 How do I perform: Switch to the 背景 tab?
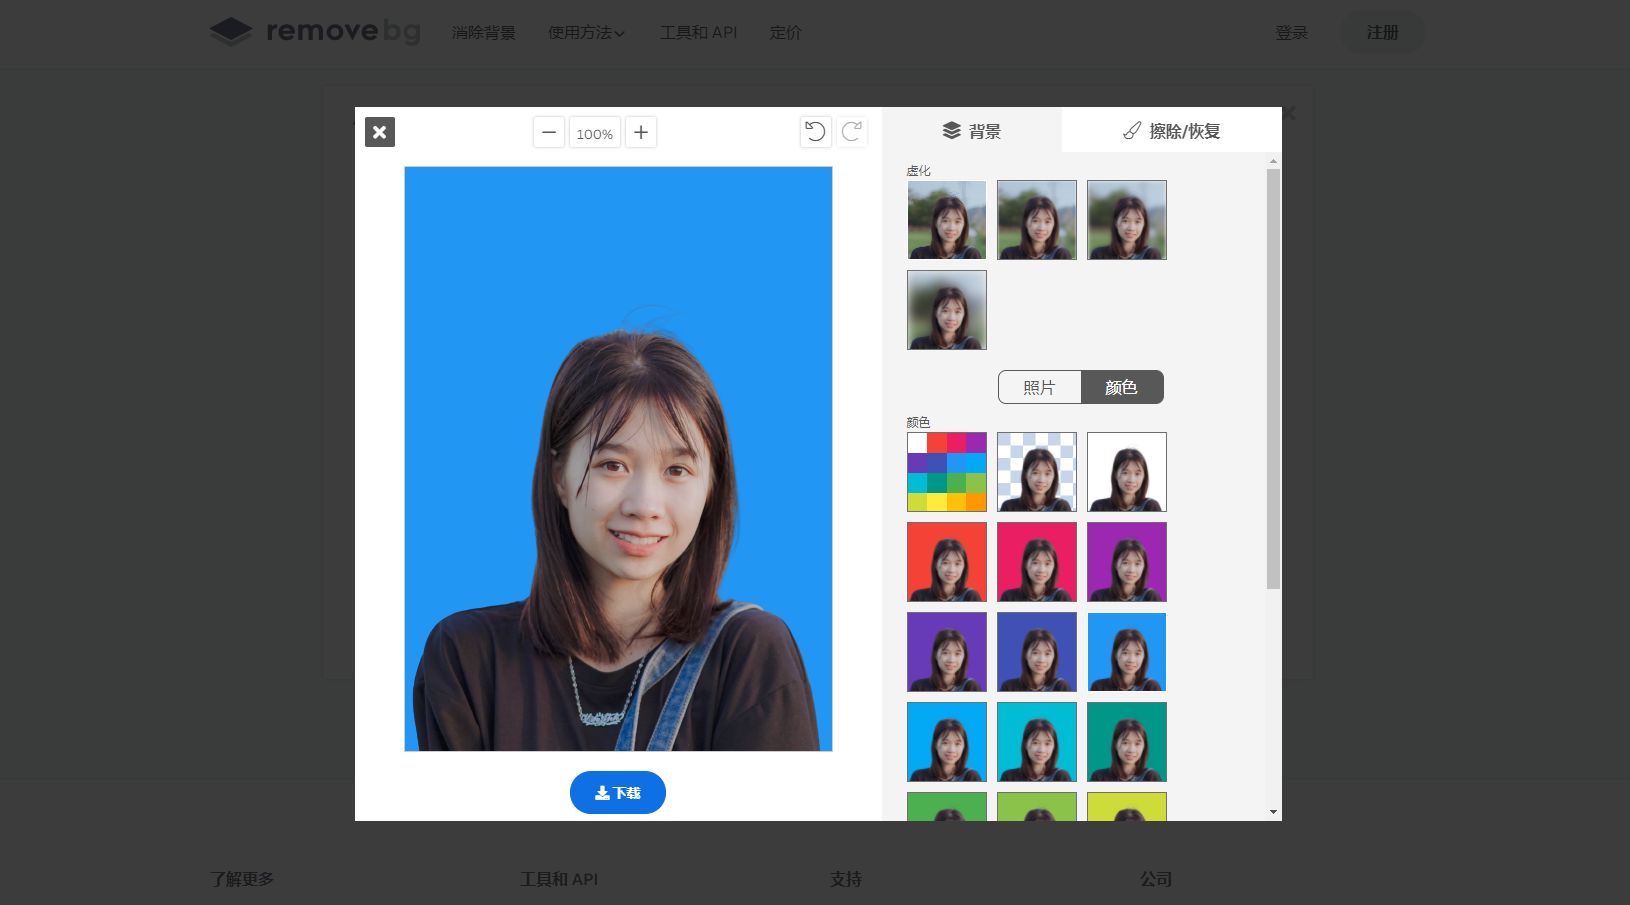pyautogui.click(x=972, y=131)
